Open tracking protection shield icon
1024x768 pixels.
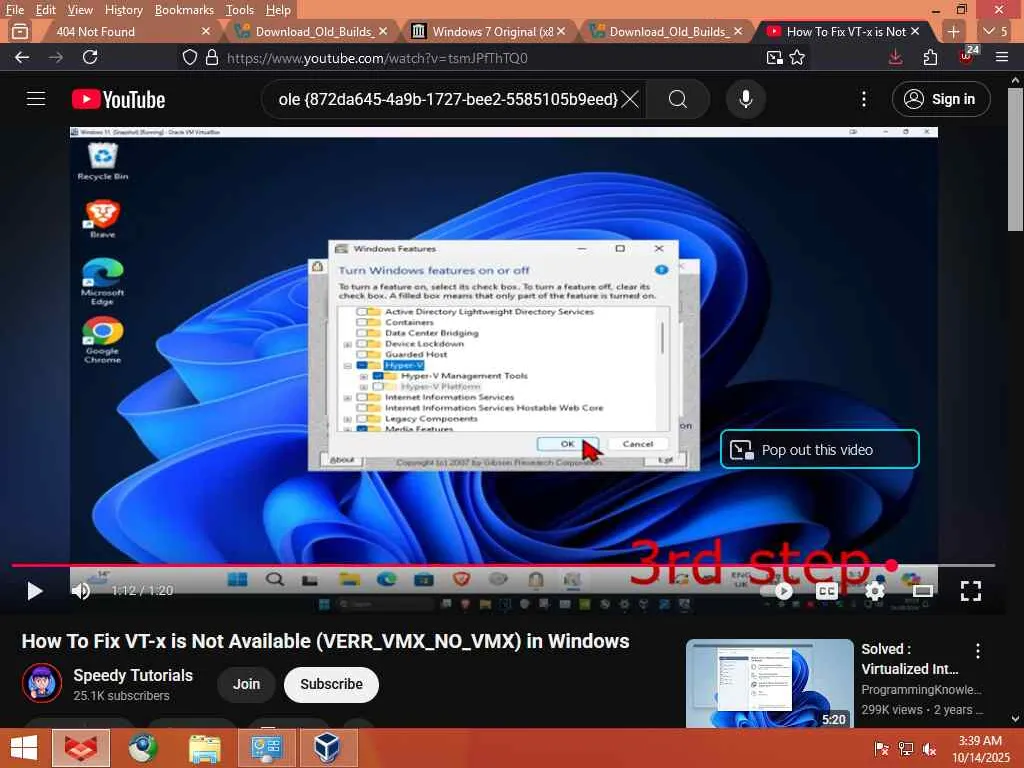click(x=189, y=57)
